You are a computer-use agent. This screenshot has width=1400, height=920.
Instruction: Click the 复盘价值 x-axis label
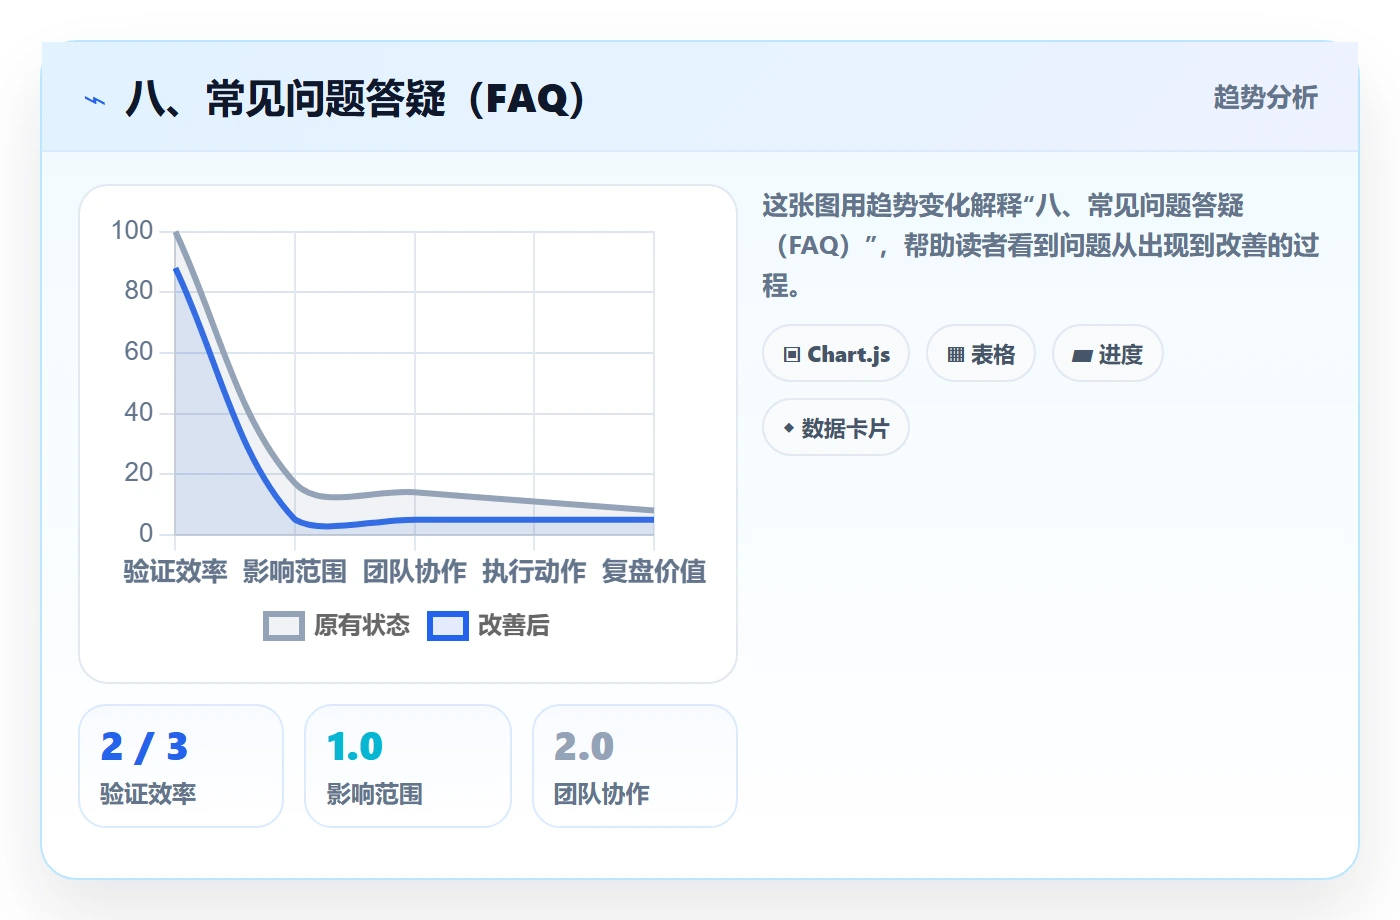click(654, 571)
